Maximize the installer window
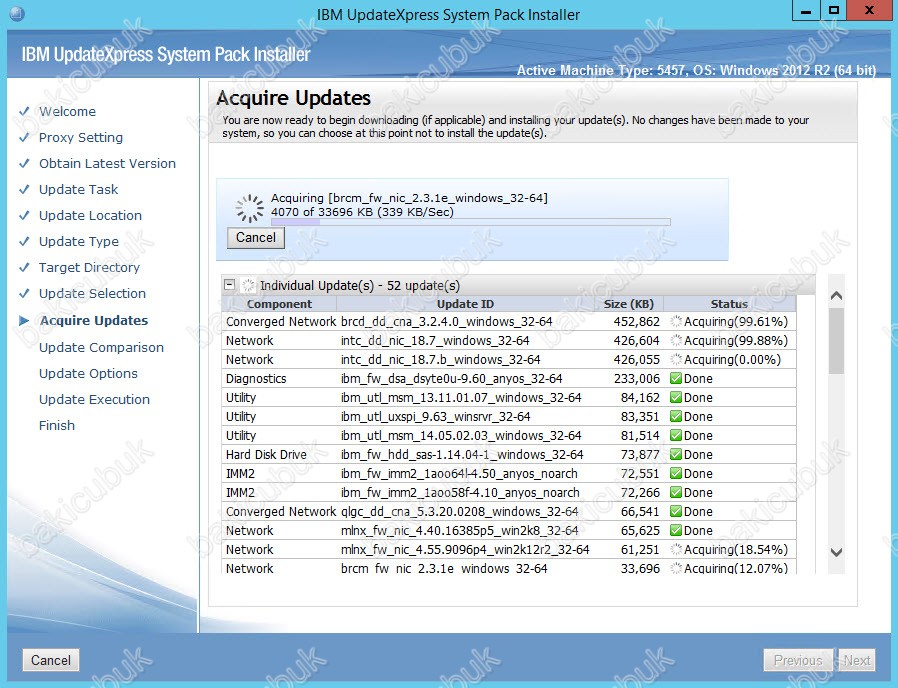Image resolution: width=898 pixels, height=688 pixels. click(x=834, y=11)
